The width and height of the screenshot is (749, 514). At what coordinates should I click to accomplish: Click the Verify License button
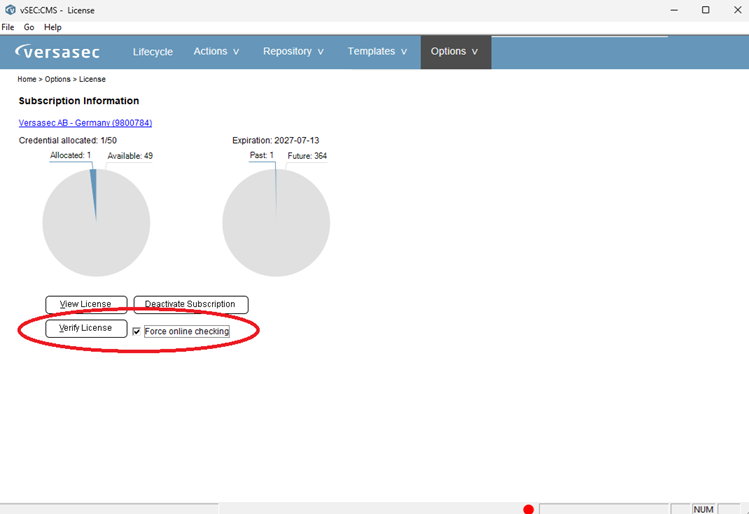86,328
